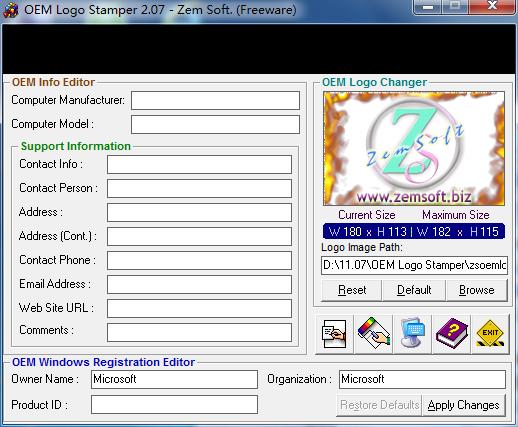
Task: Click the app icon in title bar
Action: (x=11, y=10)
